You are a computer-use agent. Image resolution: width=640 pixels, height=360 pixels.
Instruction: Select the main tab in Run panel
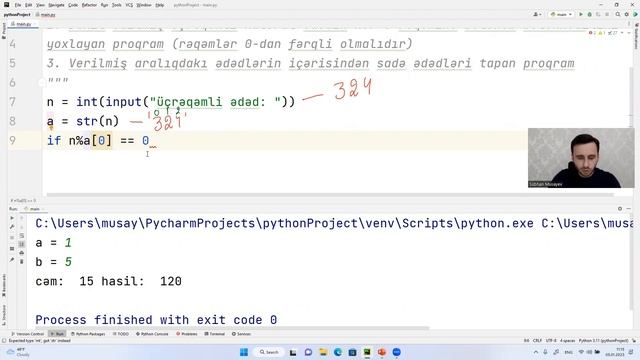click(34, 209)
